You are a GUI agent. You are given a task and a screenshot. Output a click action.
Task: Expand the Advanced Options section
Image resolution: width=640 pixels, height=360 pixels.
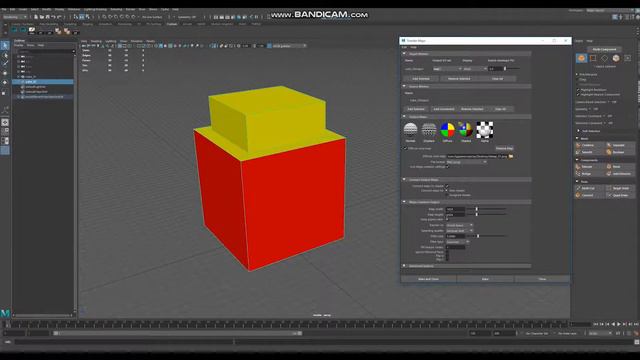(x=404, y=266)
